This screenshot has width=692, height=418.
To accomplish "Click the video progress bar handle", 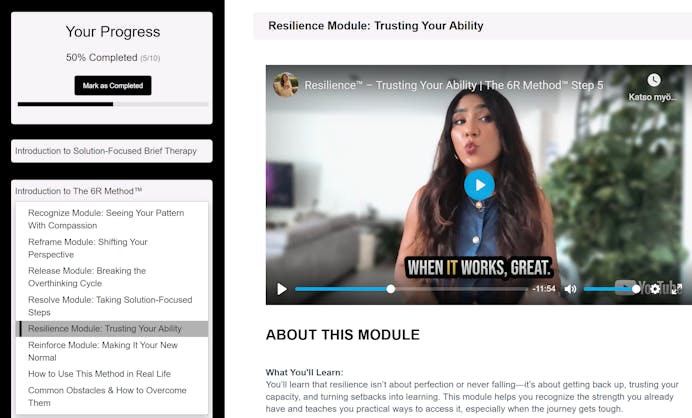I will click(x=391, y=289).
